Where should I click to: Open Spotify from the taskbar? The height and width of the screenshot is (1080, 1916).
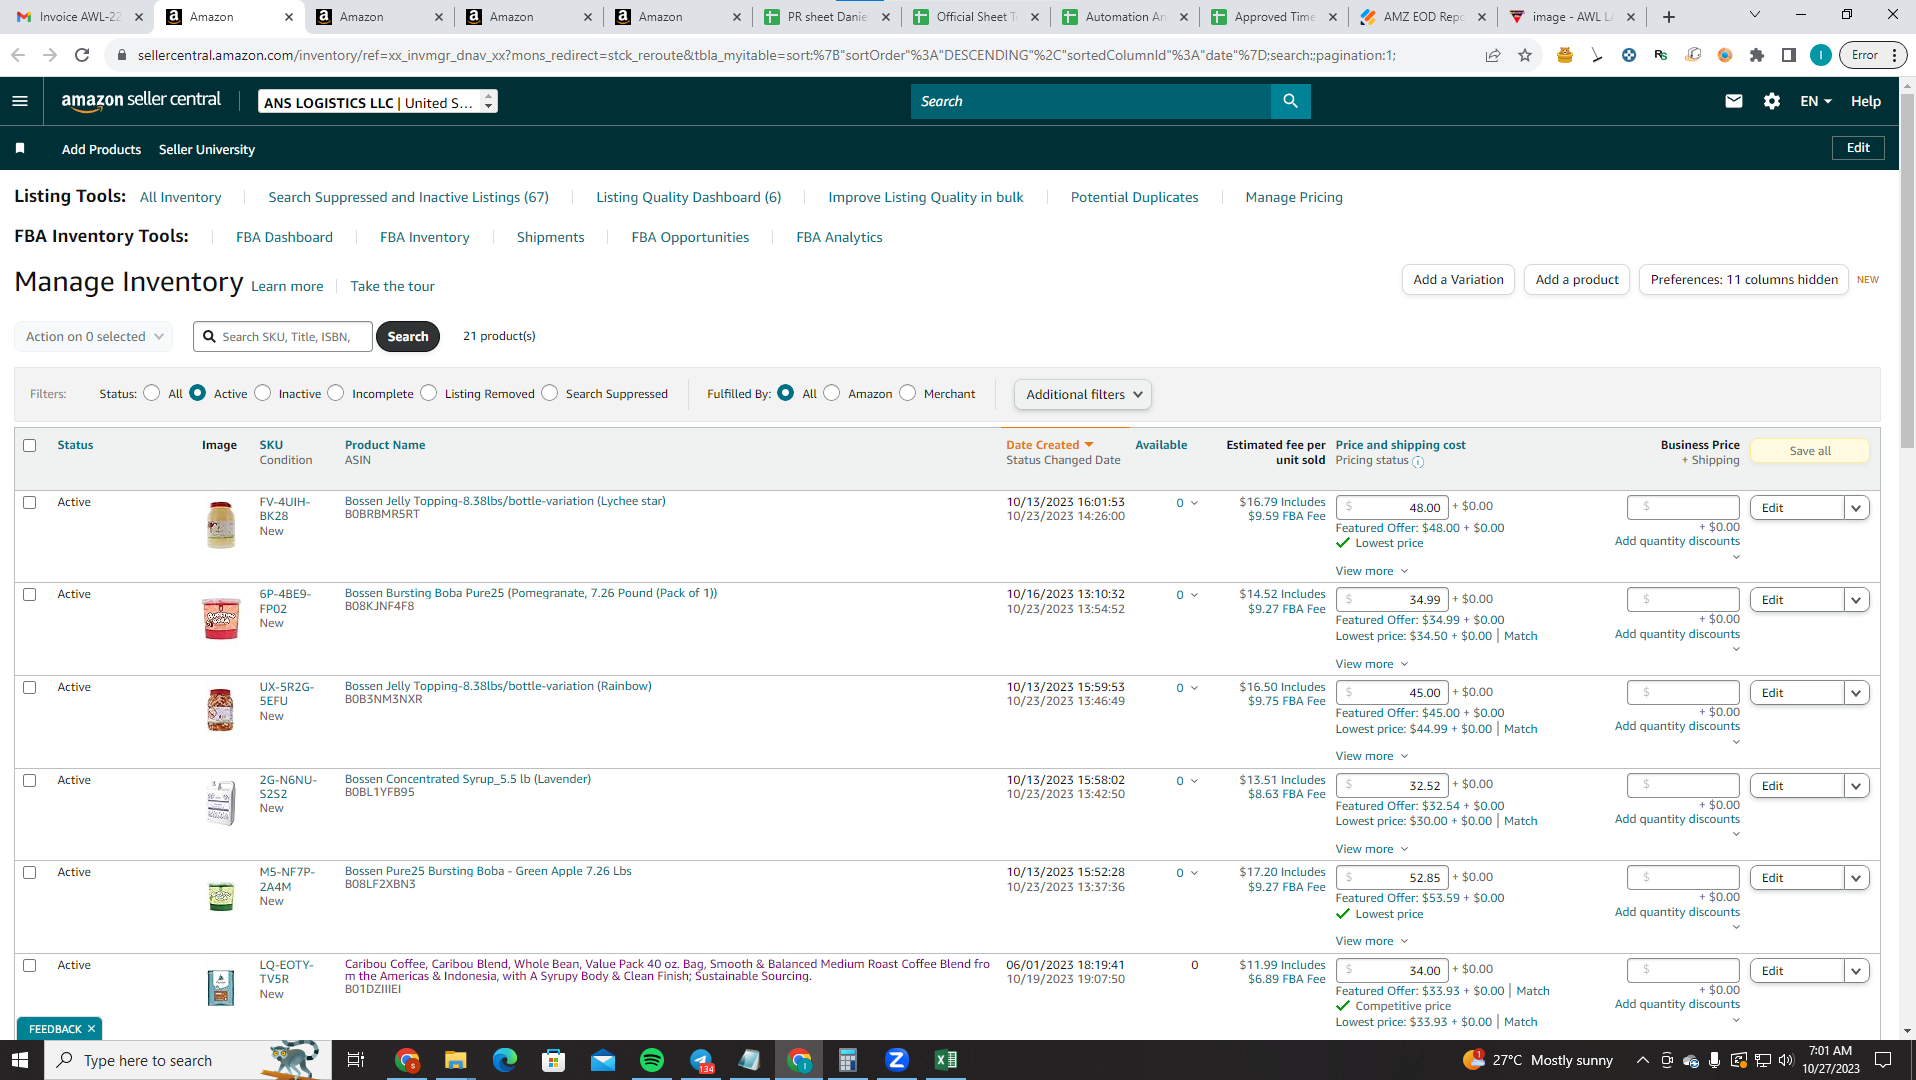(x=652, y=1060)
